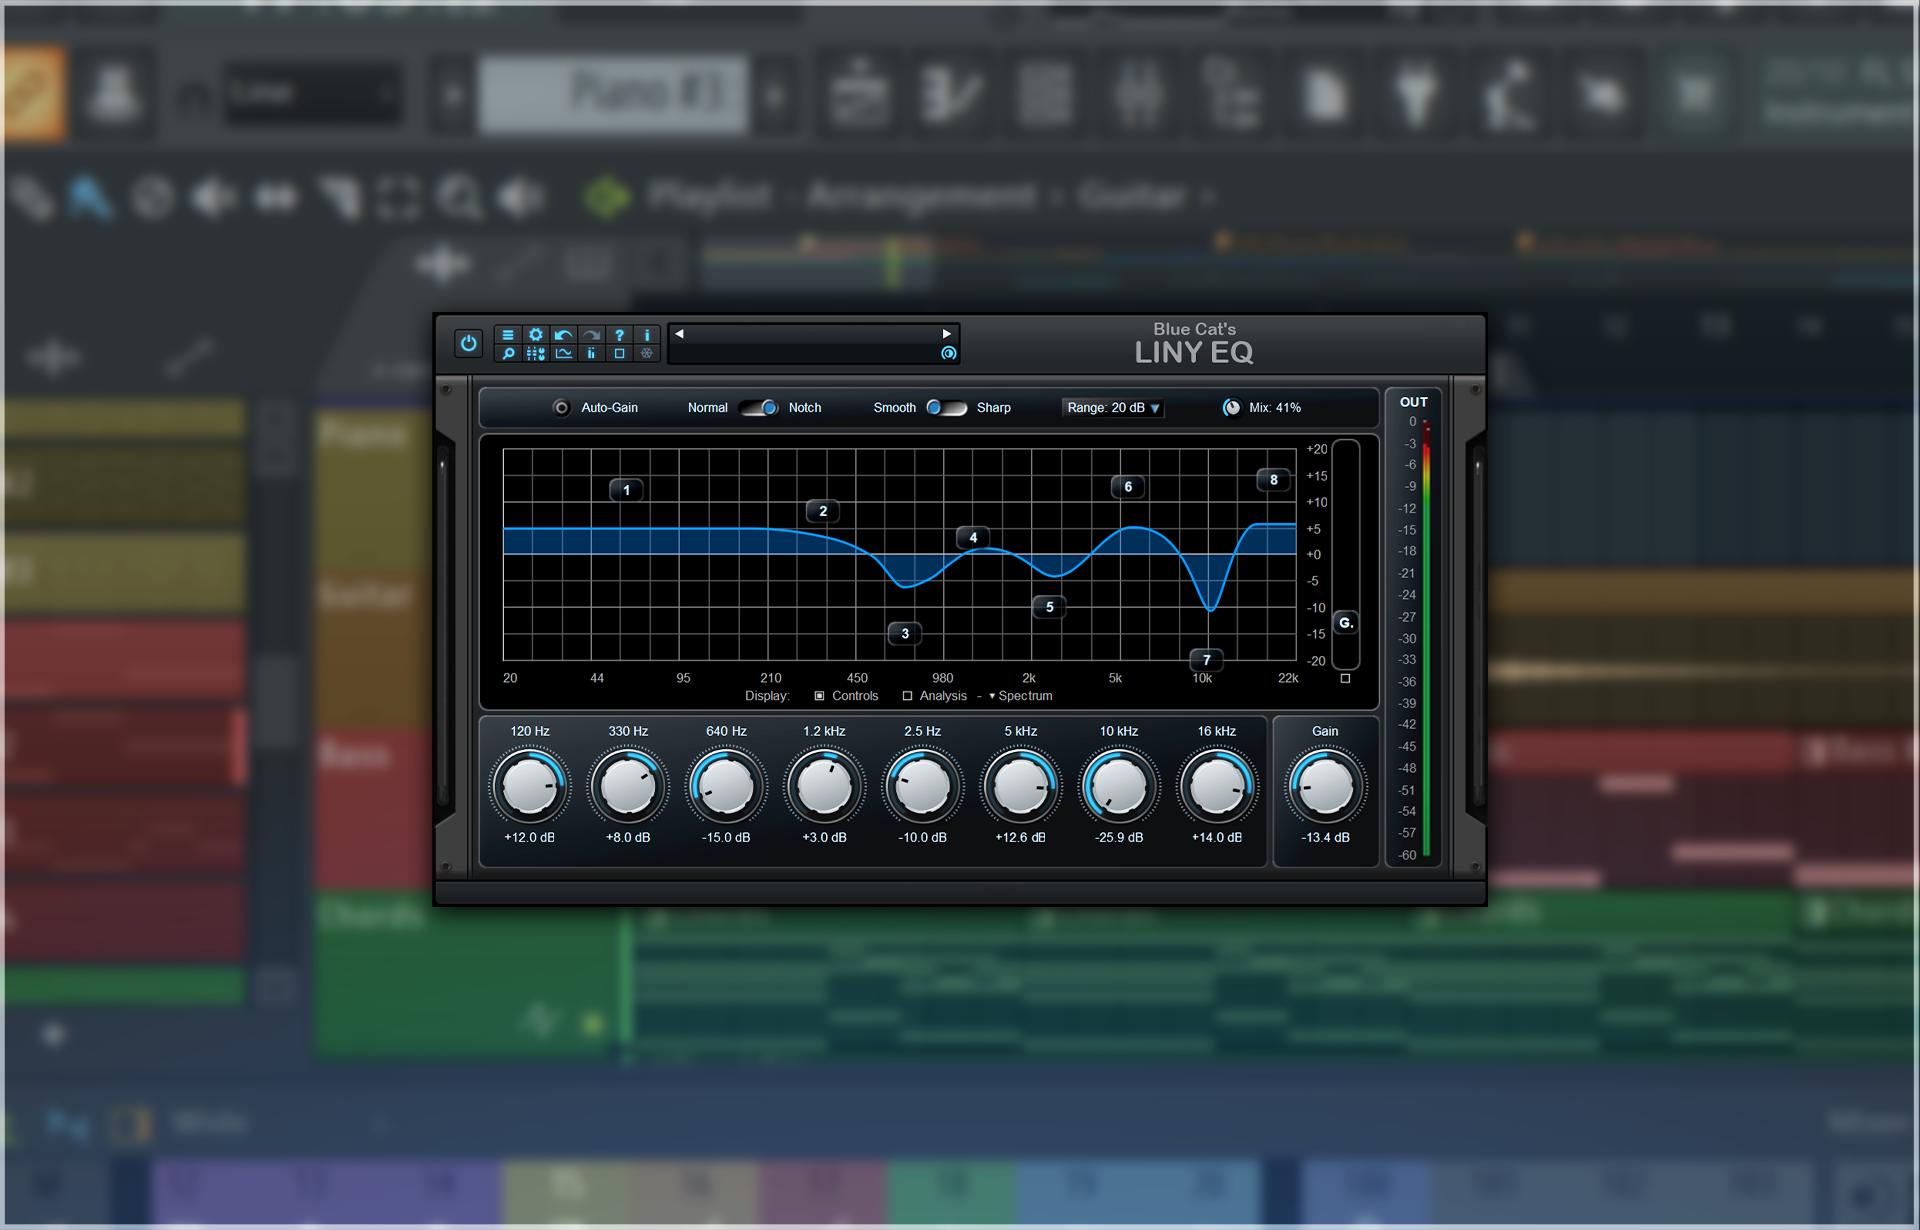
Task: Open the global settings gear icon
Action: click(x=536, y=335)
